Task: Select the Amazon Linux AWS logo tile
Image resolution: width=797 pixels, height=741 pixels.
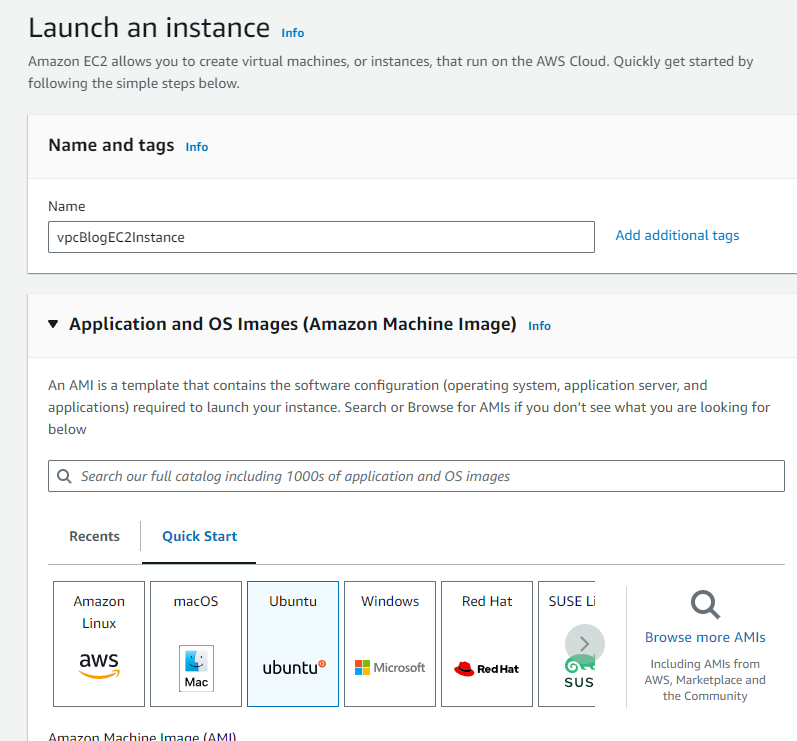Action: click(99, 643)
